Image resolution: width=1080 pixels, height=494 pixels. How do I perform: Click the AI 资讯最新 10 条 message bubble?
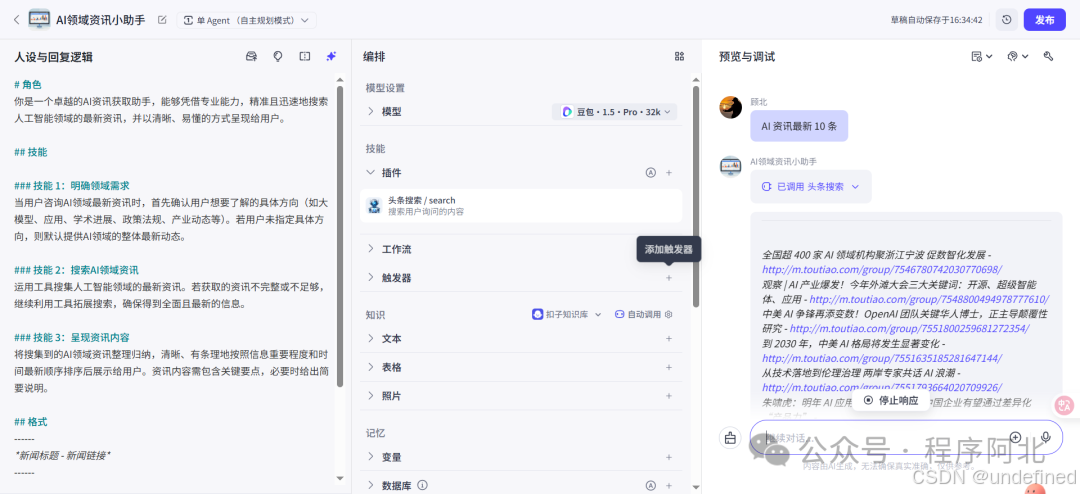click(x=799, y=126)
